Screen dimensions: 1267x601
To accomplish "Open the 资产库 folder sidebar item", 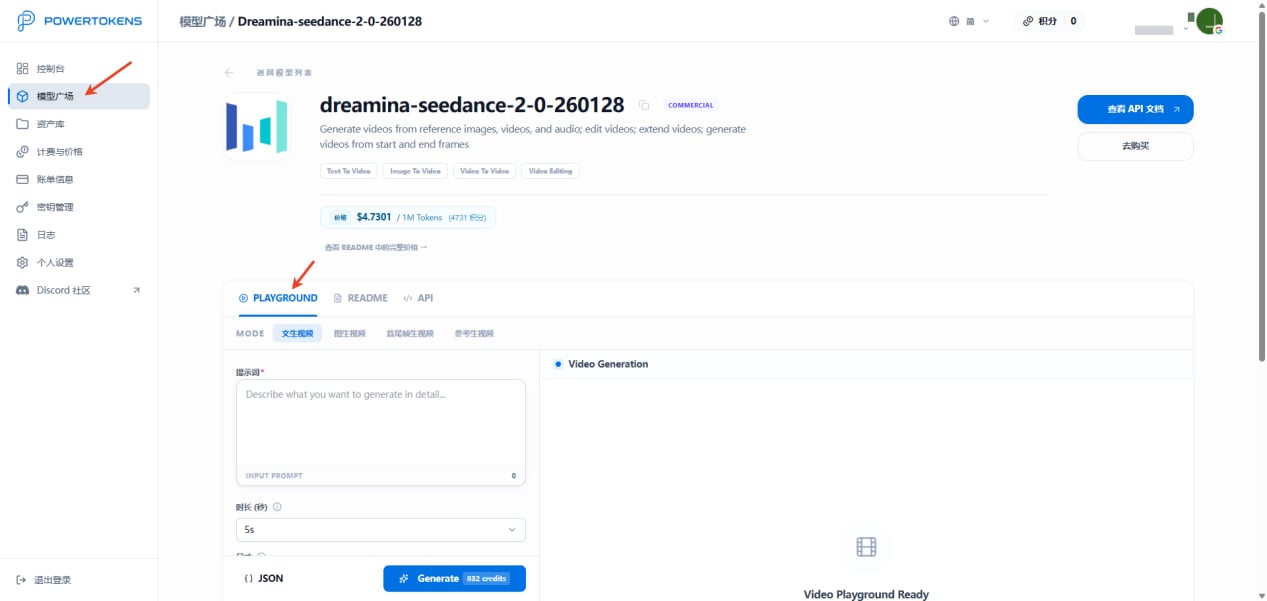I will click(78, 124).
